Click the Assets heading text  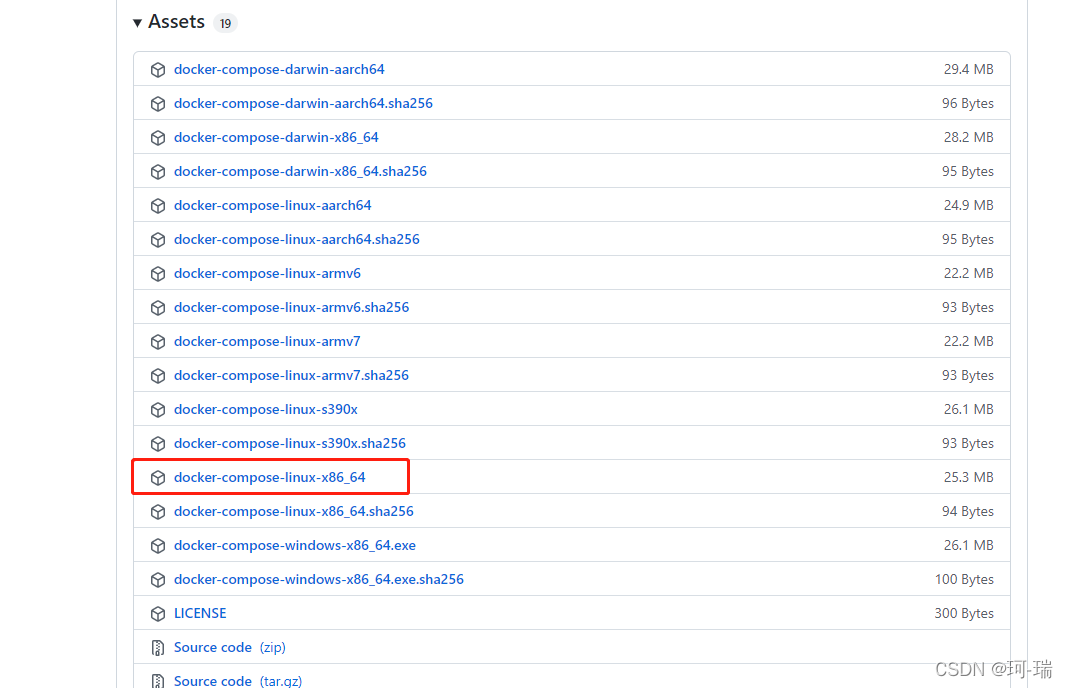pyautogui.click(x=176, y=22)
